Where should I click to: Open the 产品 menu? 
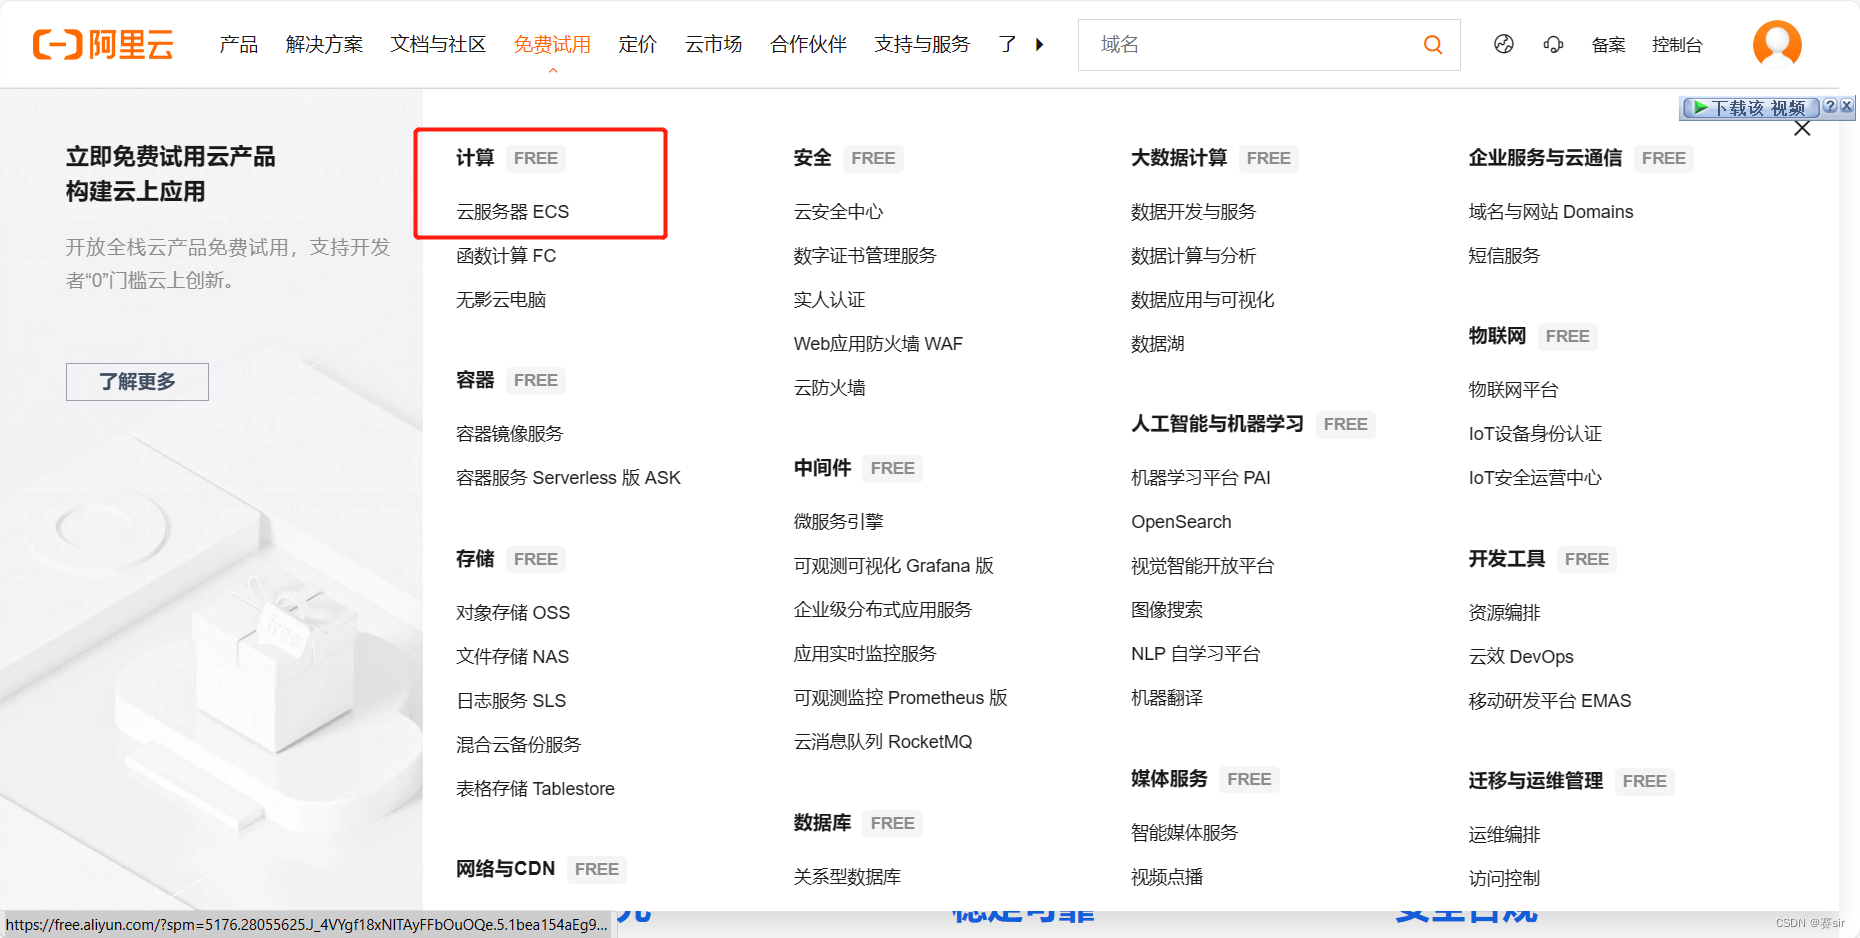pos(239,44)
